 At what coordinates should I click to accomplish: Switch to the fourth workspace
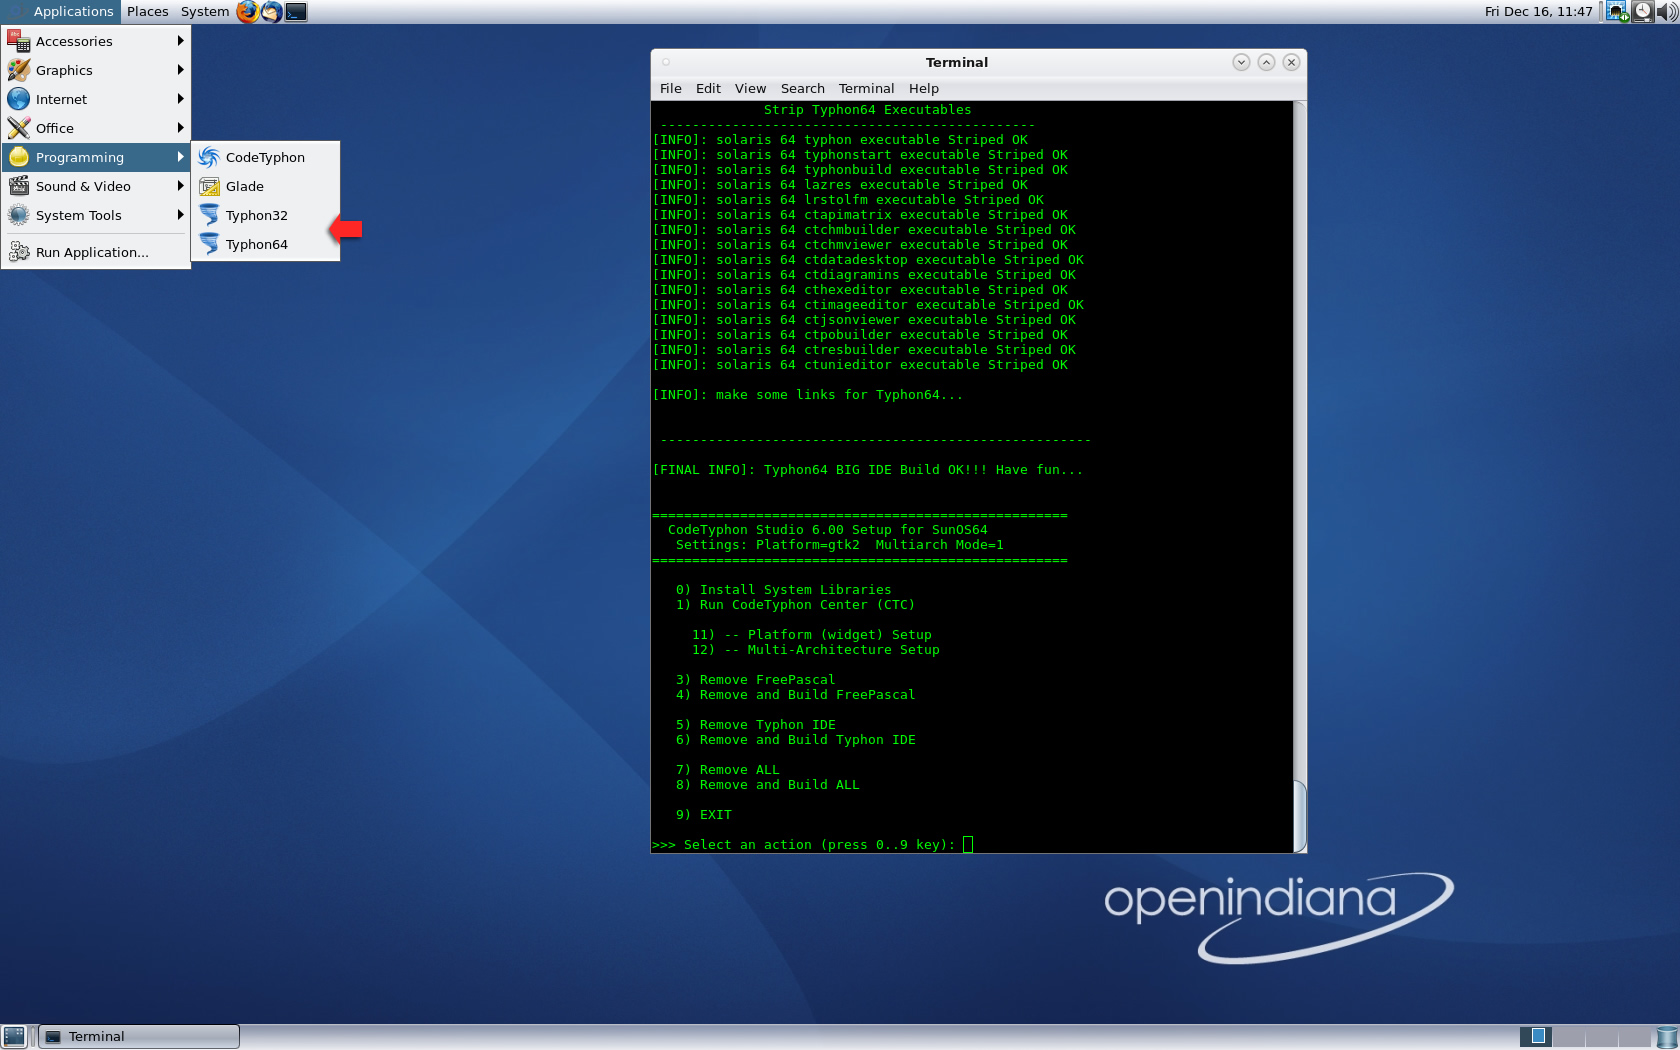1634,1037
